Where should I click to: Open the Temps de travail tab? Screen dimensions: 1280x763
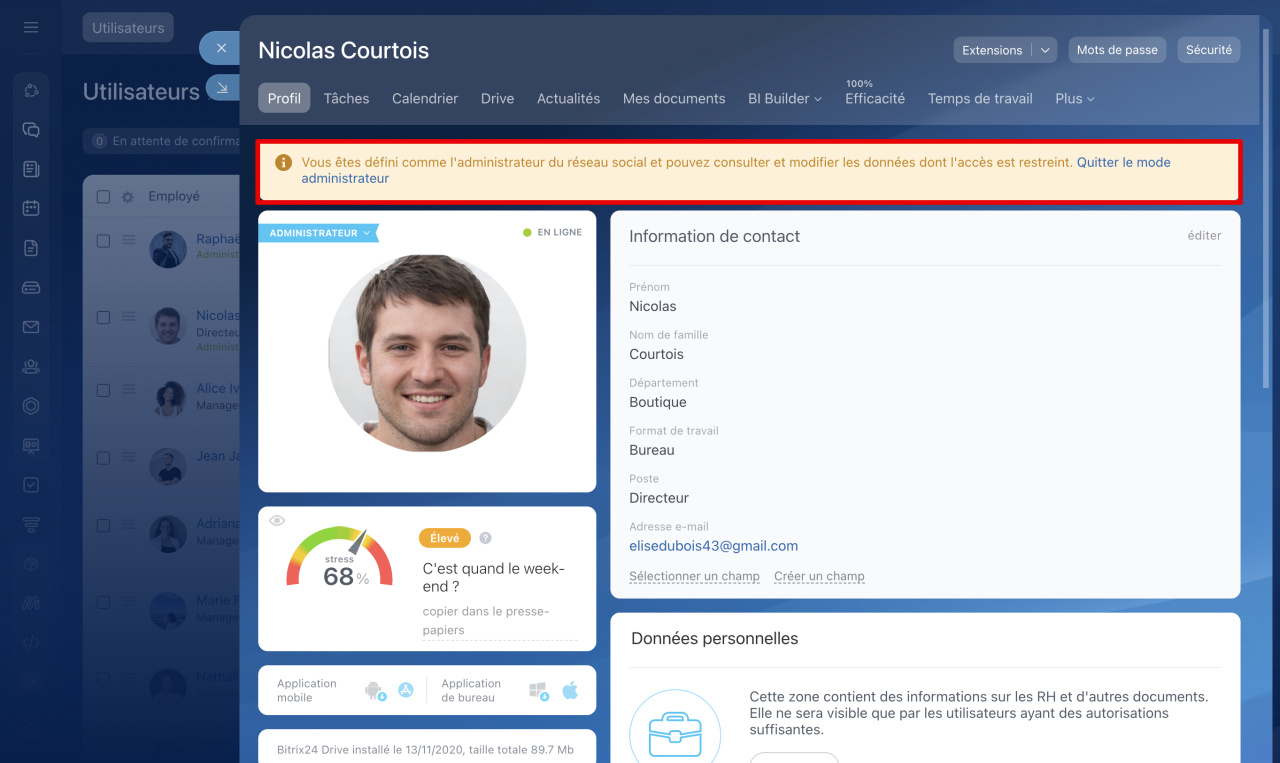point(979,98)
